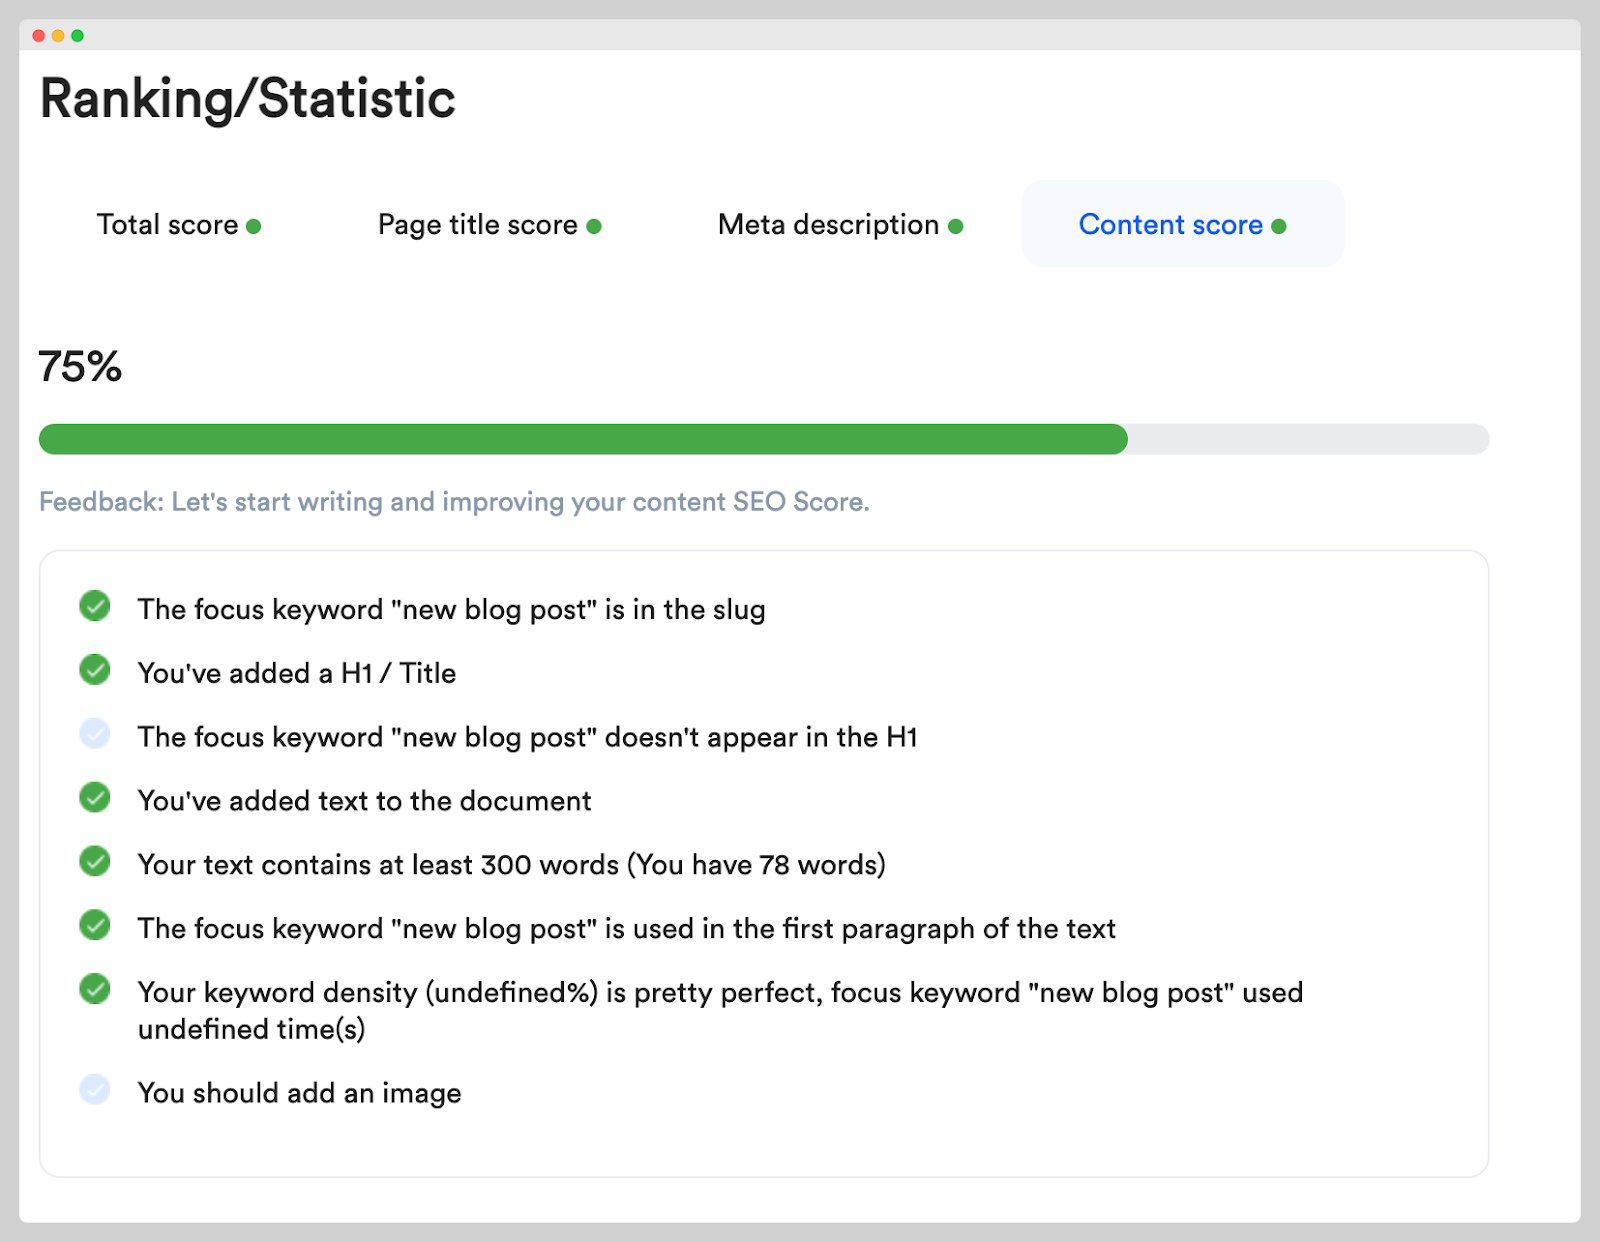Click the green status dot on Content score

(1279, 227)
